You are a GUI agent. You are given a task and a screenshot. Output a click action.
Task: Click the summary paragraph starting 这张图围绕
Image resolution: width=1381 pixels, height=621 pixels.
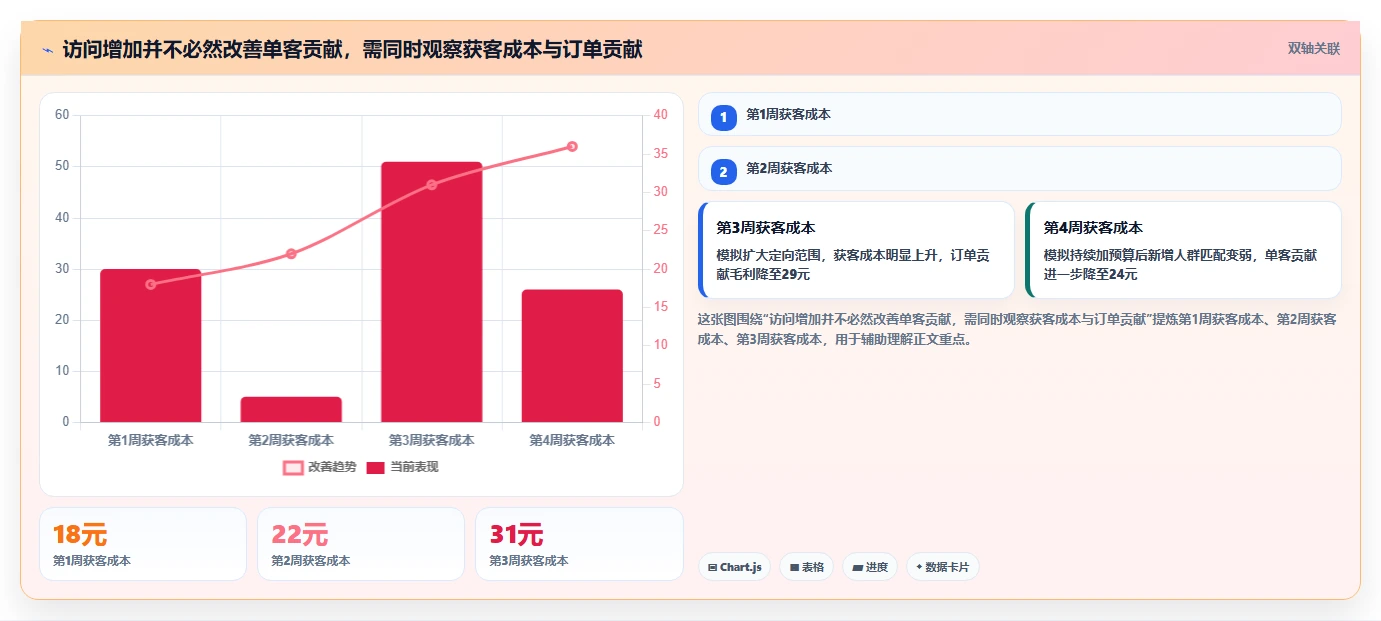coord(1017,329)
